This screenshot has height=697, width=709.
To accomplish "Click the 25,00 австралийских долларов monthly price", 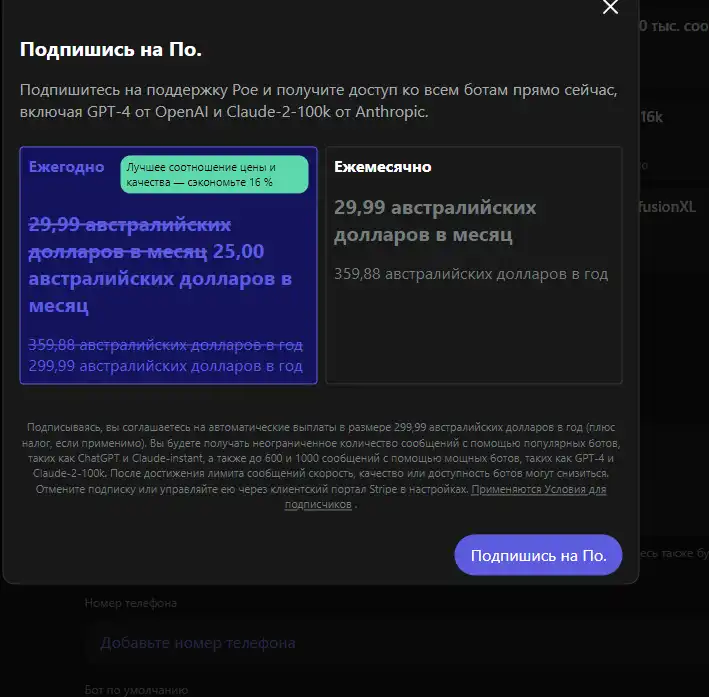I will (160, 279).
